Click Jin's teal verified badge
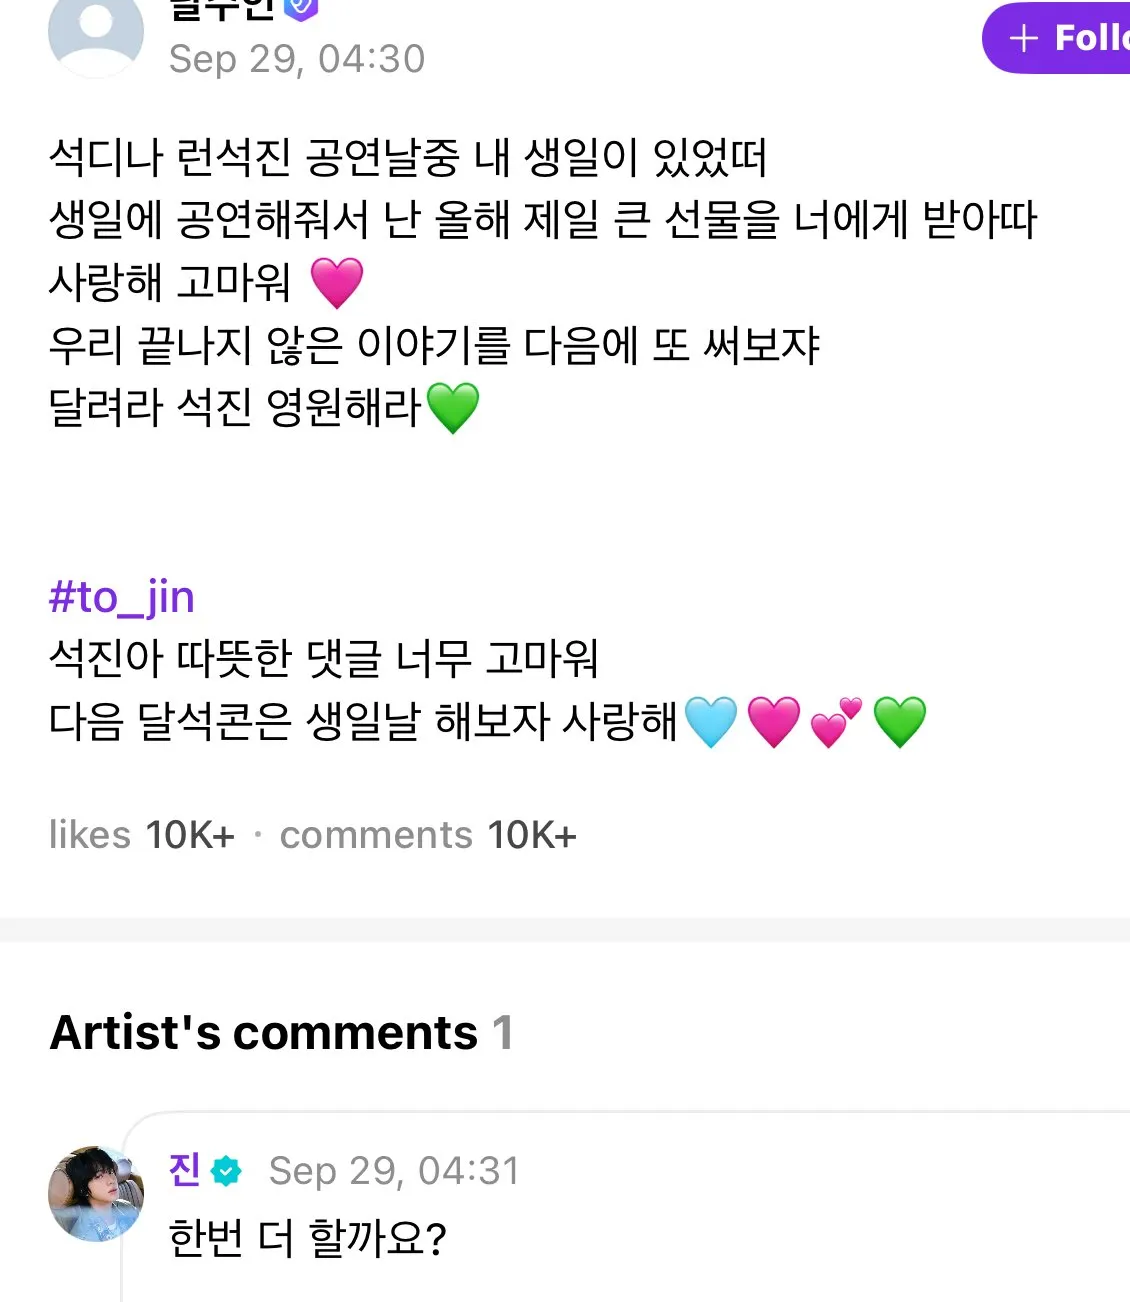The height and width of the screenshot is (1302, 1130). [227, 1171]
